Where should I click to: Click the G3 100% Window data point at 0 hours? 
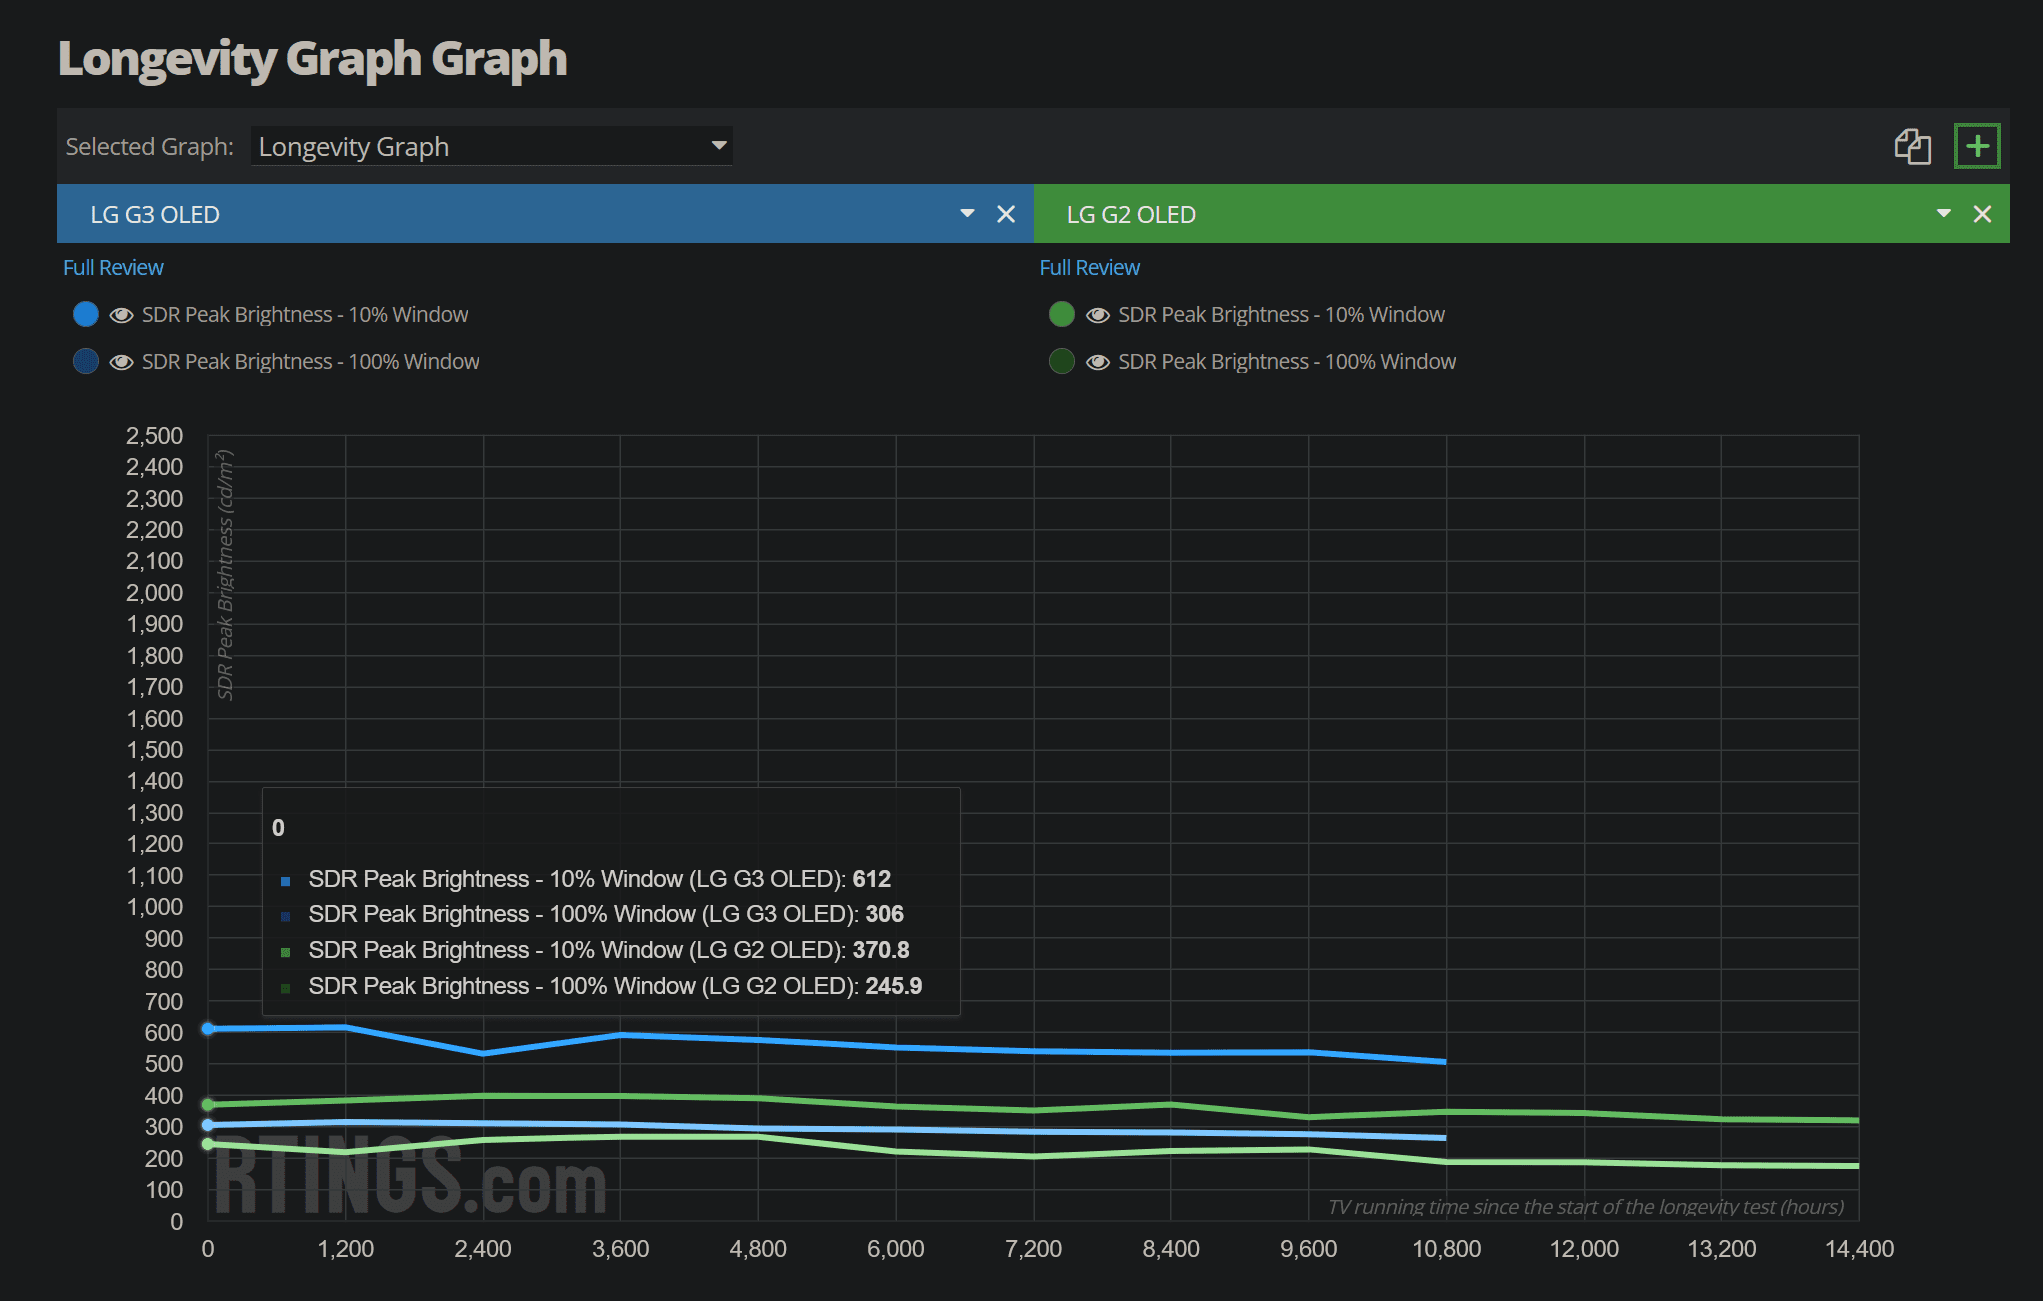208,1125
